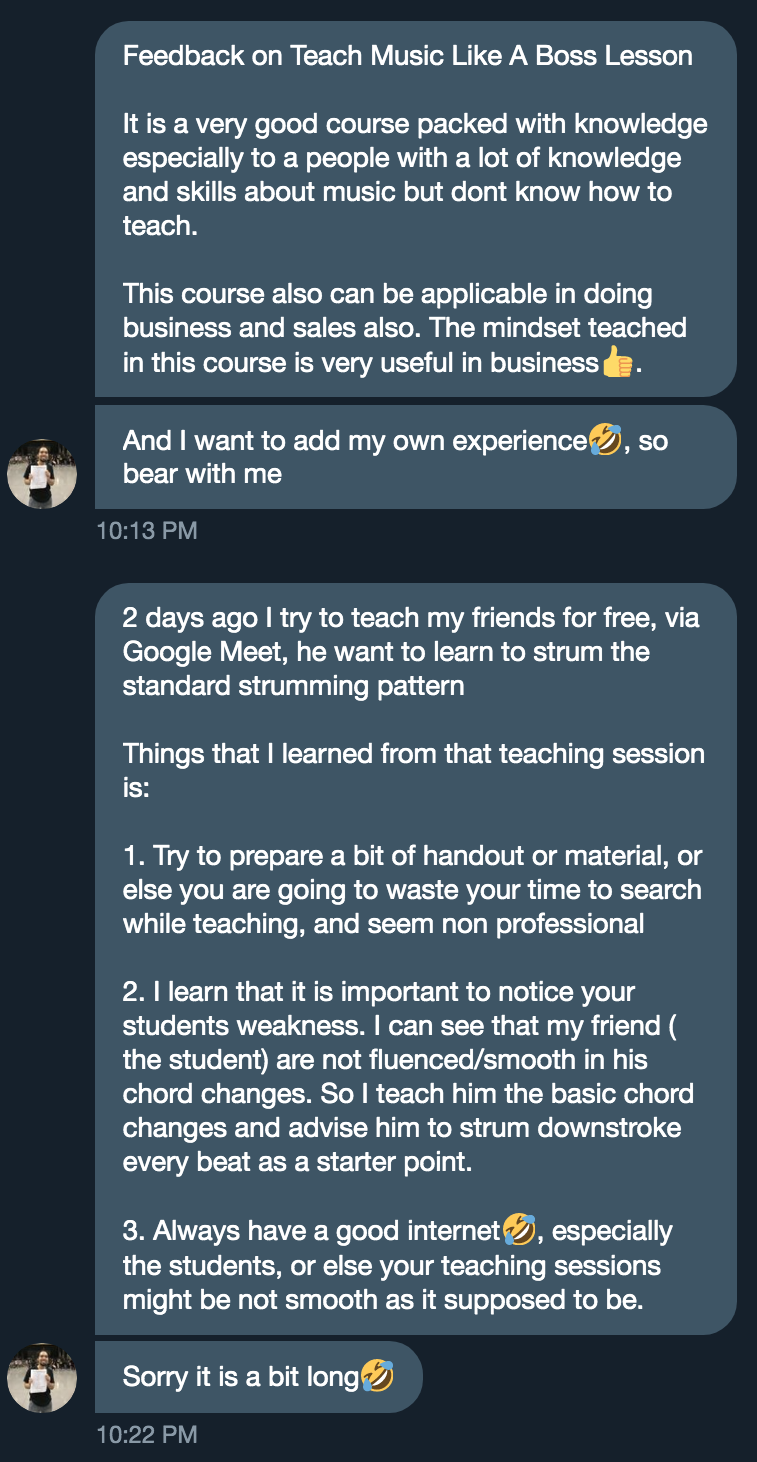Click the "It is a very good course" paragraph
The width and height of the screenshot is (757, 1462).
coord(415,175)
